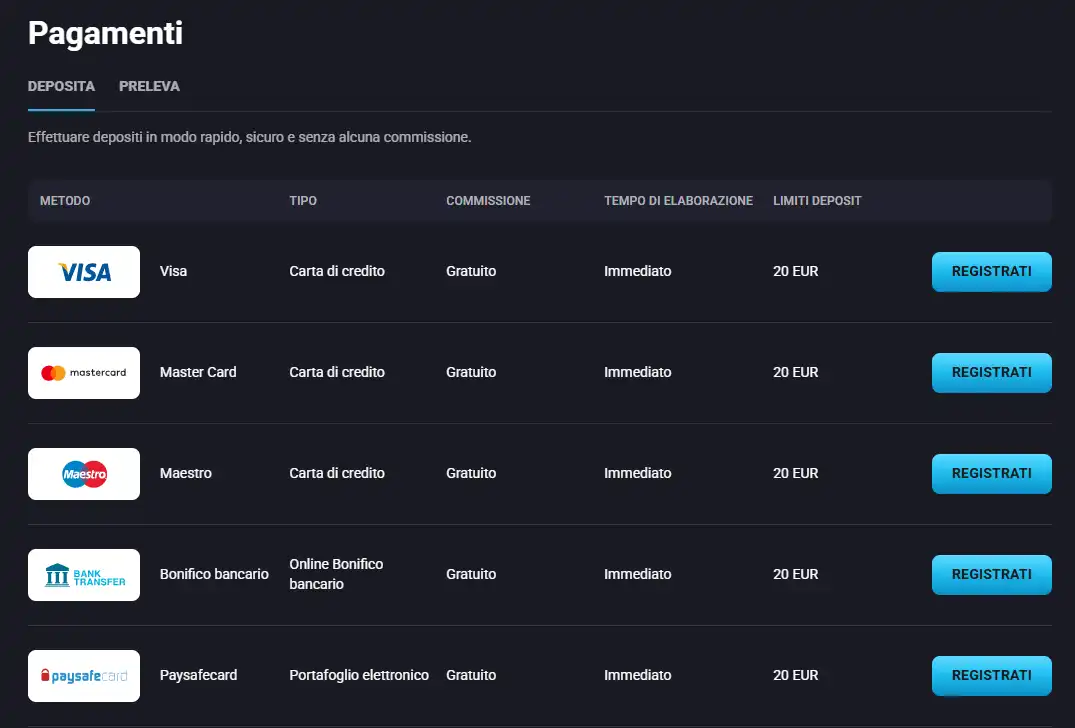1075x728 pixels.
Task: Select the 'Maestro' method name
Action: (x=186, y=473)
